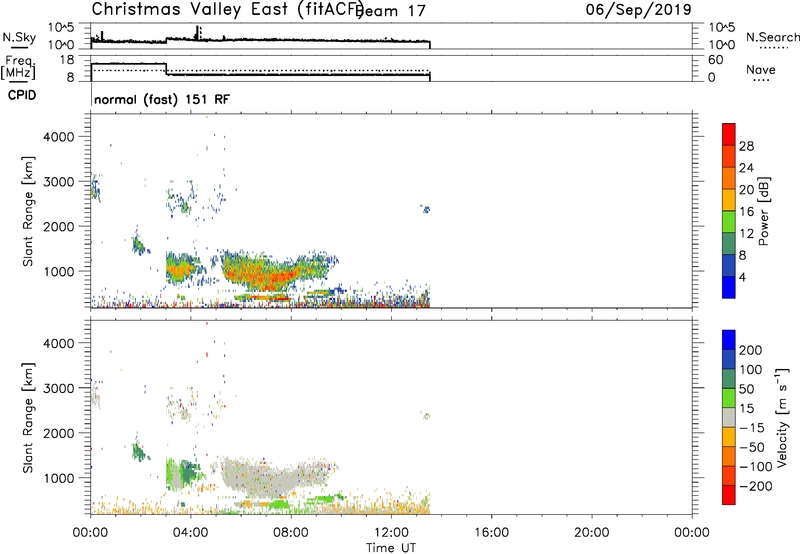Image resolution: width=800 pixels, height=554 pixels.
Task: Click the "Freq. [MHz]" axis label
Action: [19, 67]
